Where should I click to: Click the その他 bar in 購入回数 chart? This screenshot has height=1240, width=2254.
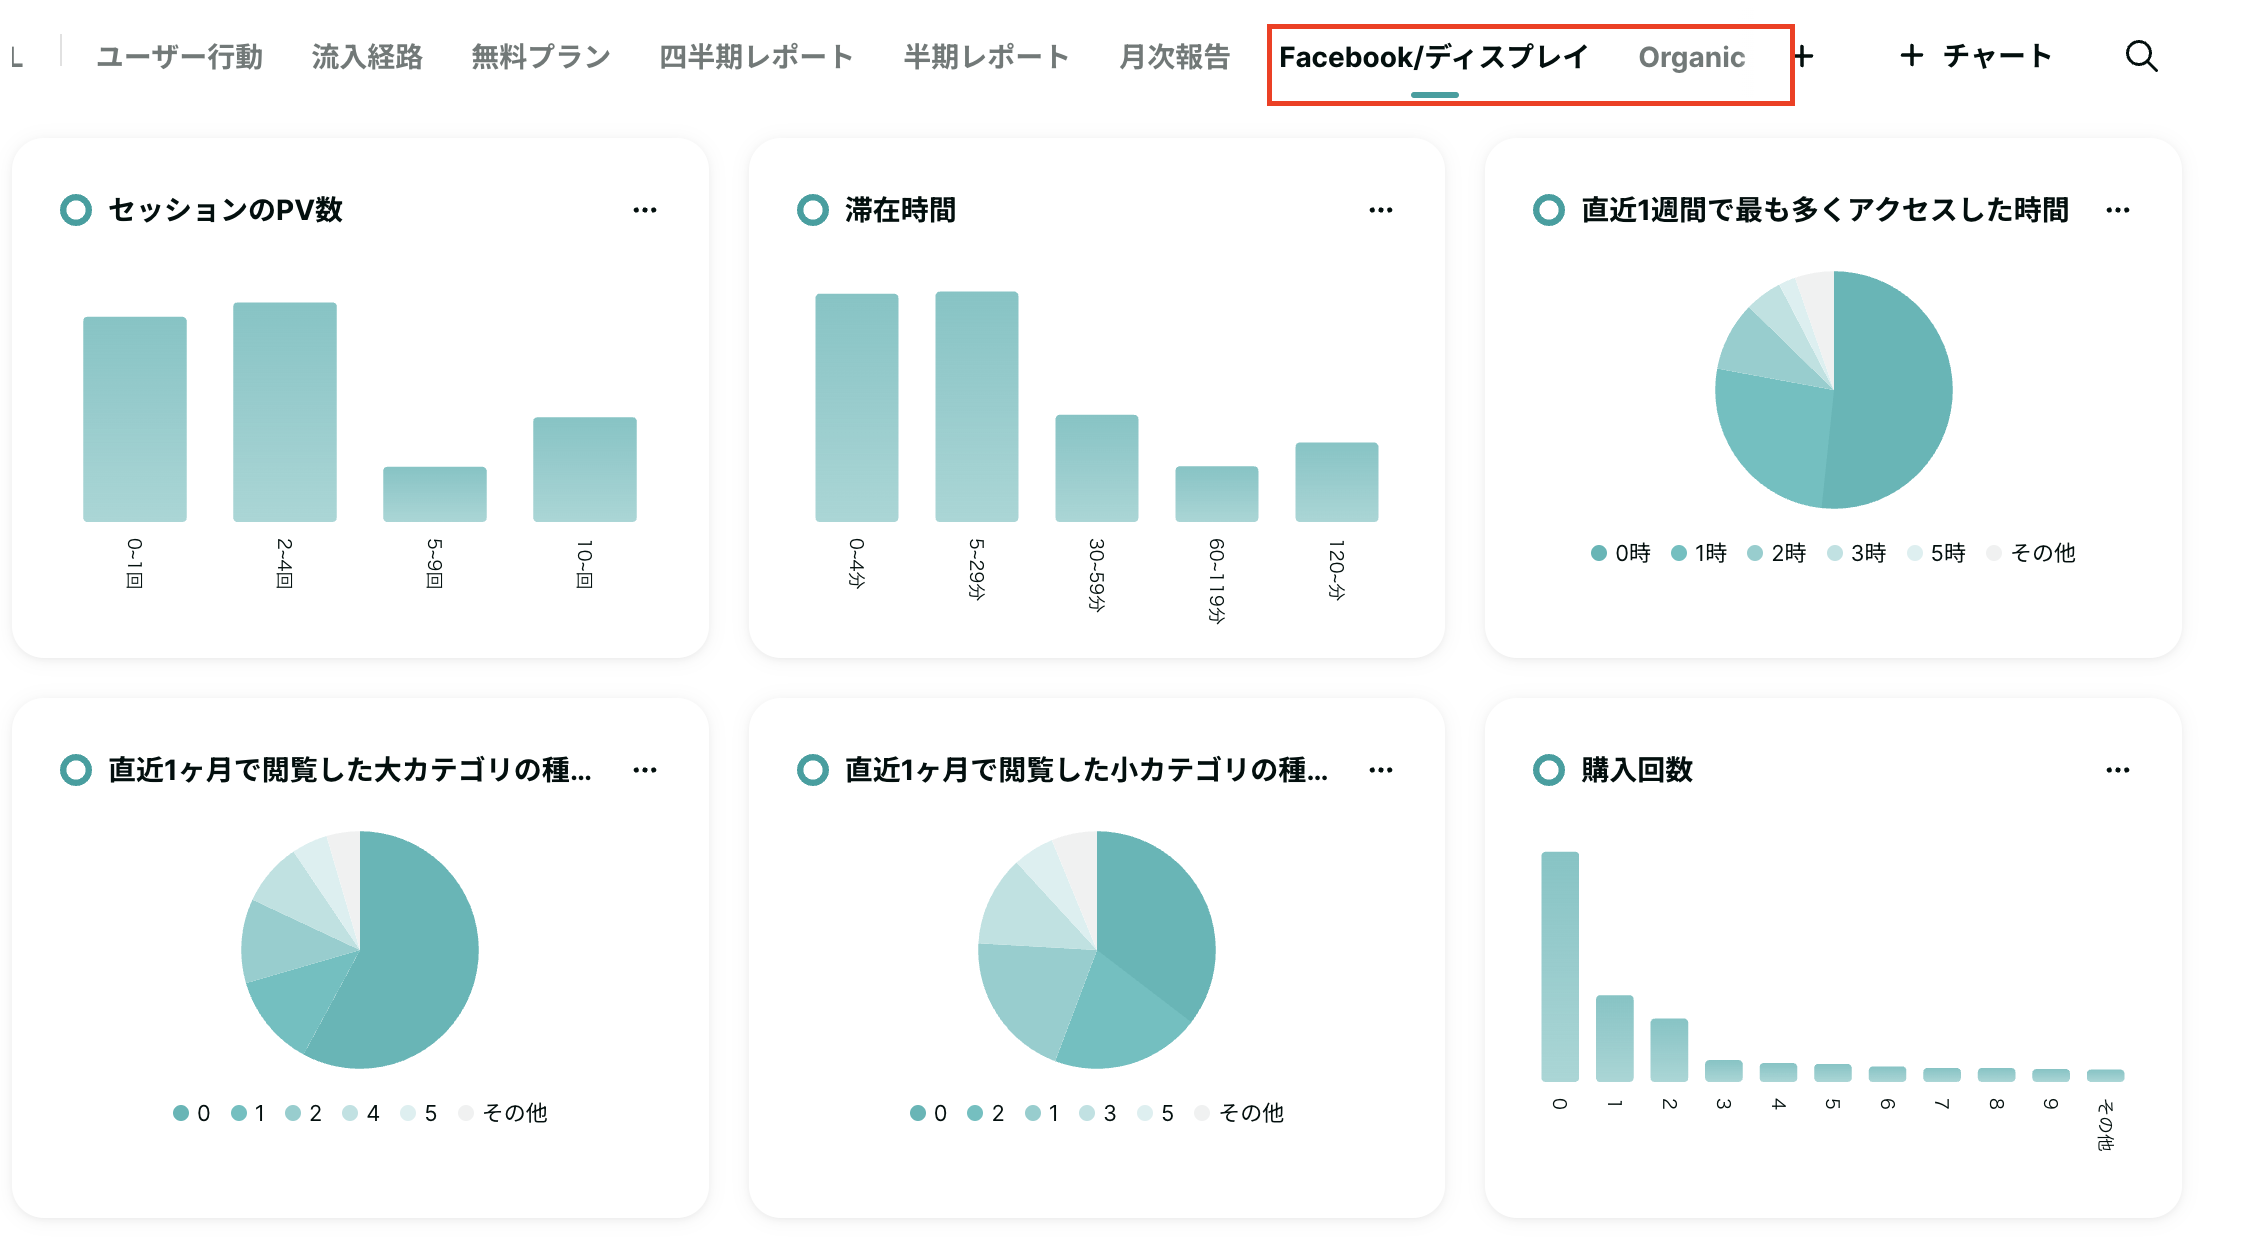[2105, 1076]
